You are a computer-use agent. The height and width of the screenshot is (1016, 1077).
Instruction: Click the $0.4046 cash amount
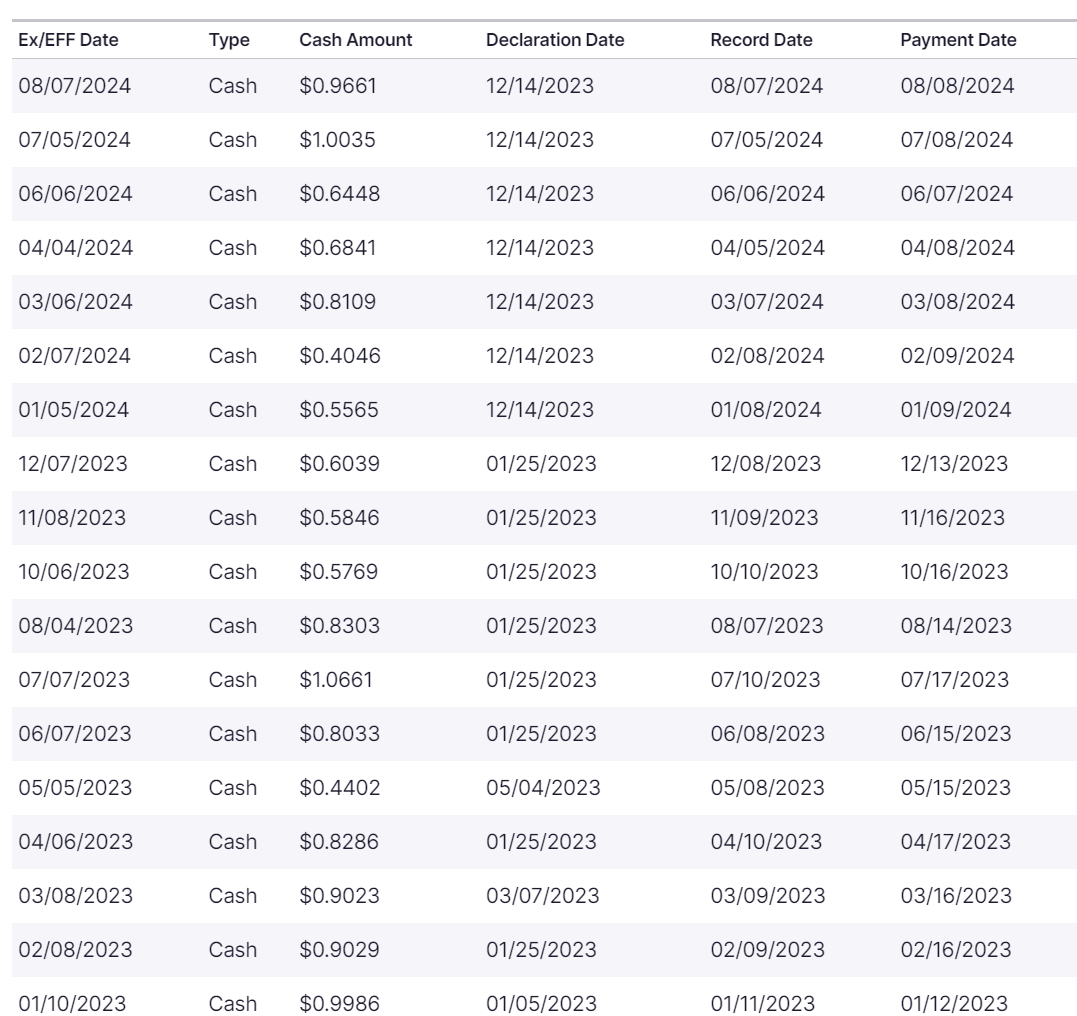coord(339,356)
